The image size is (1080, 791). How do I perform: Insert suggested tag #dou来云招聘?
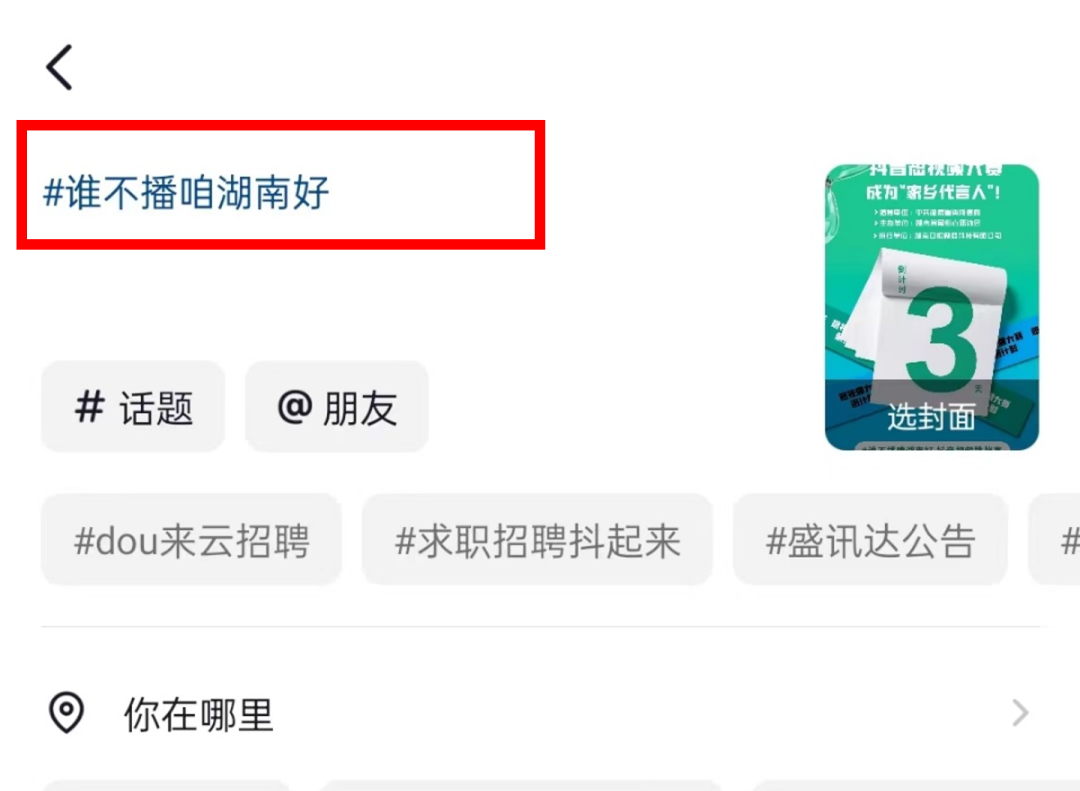pyautogui.click(x=191, y=540)
